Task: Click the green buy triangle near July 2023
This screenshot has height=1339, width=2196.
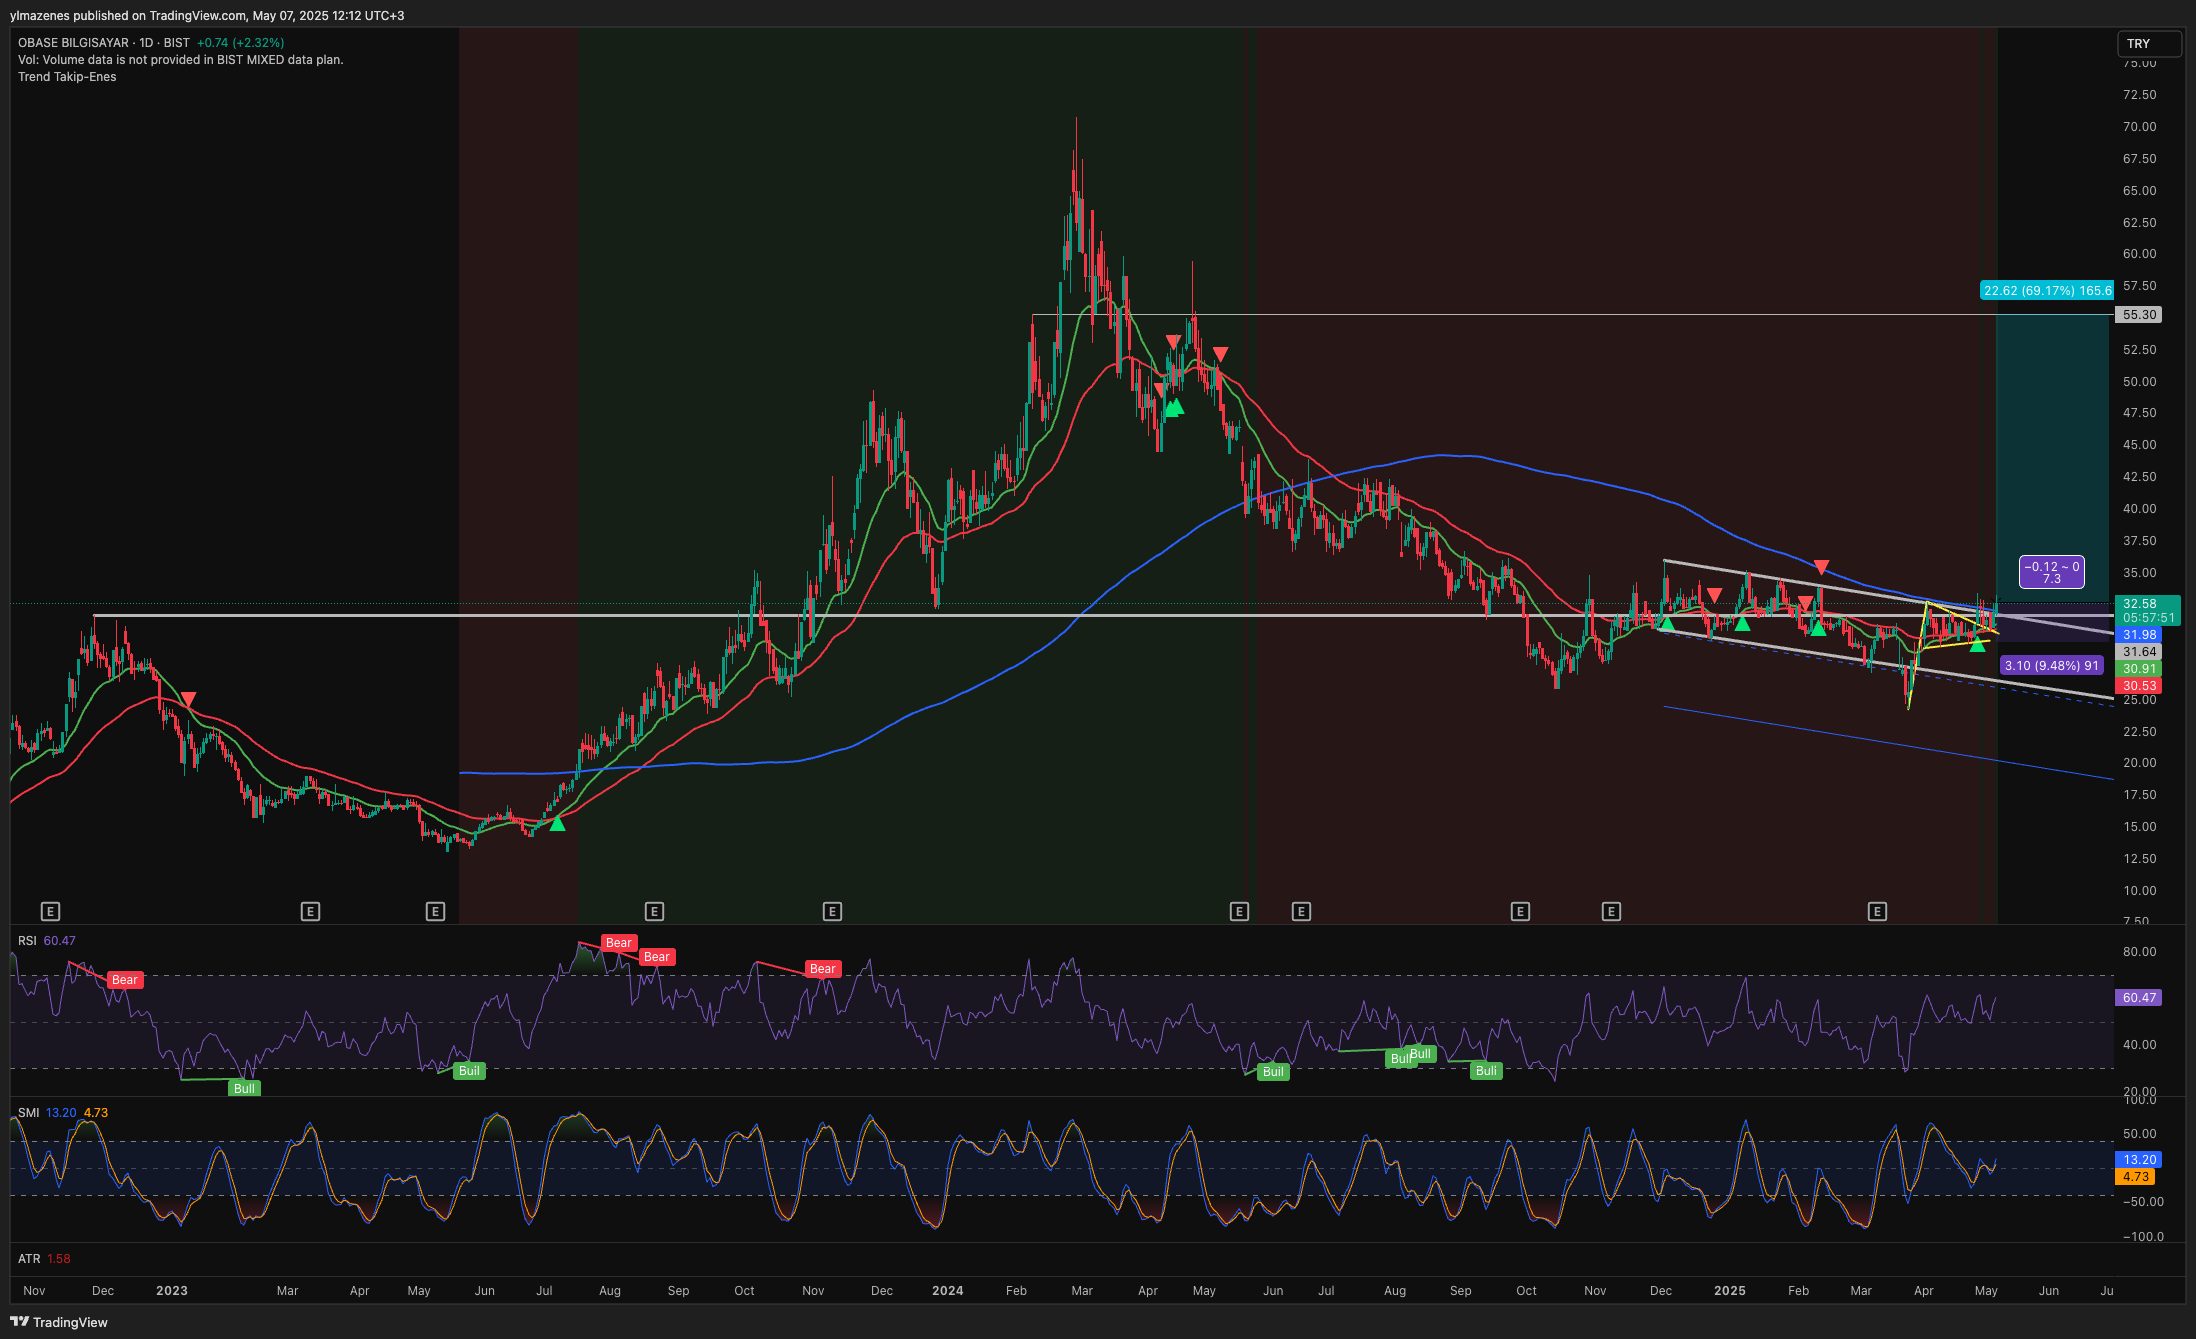Action: (557, 824)
